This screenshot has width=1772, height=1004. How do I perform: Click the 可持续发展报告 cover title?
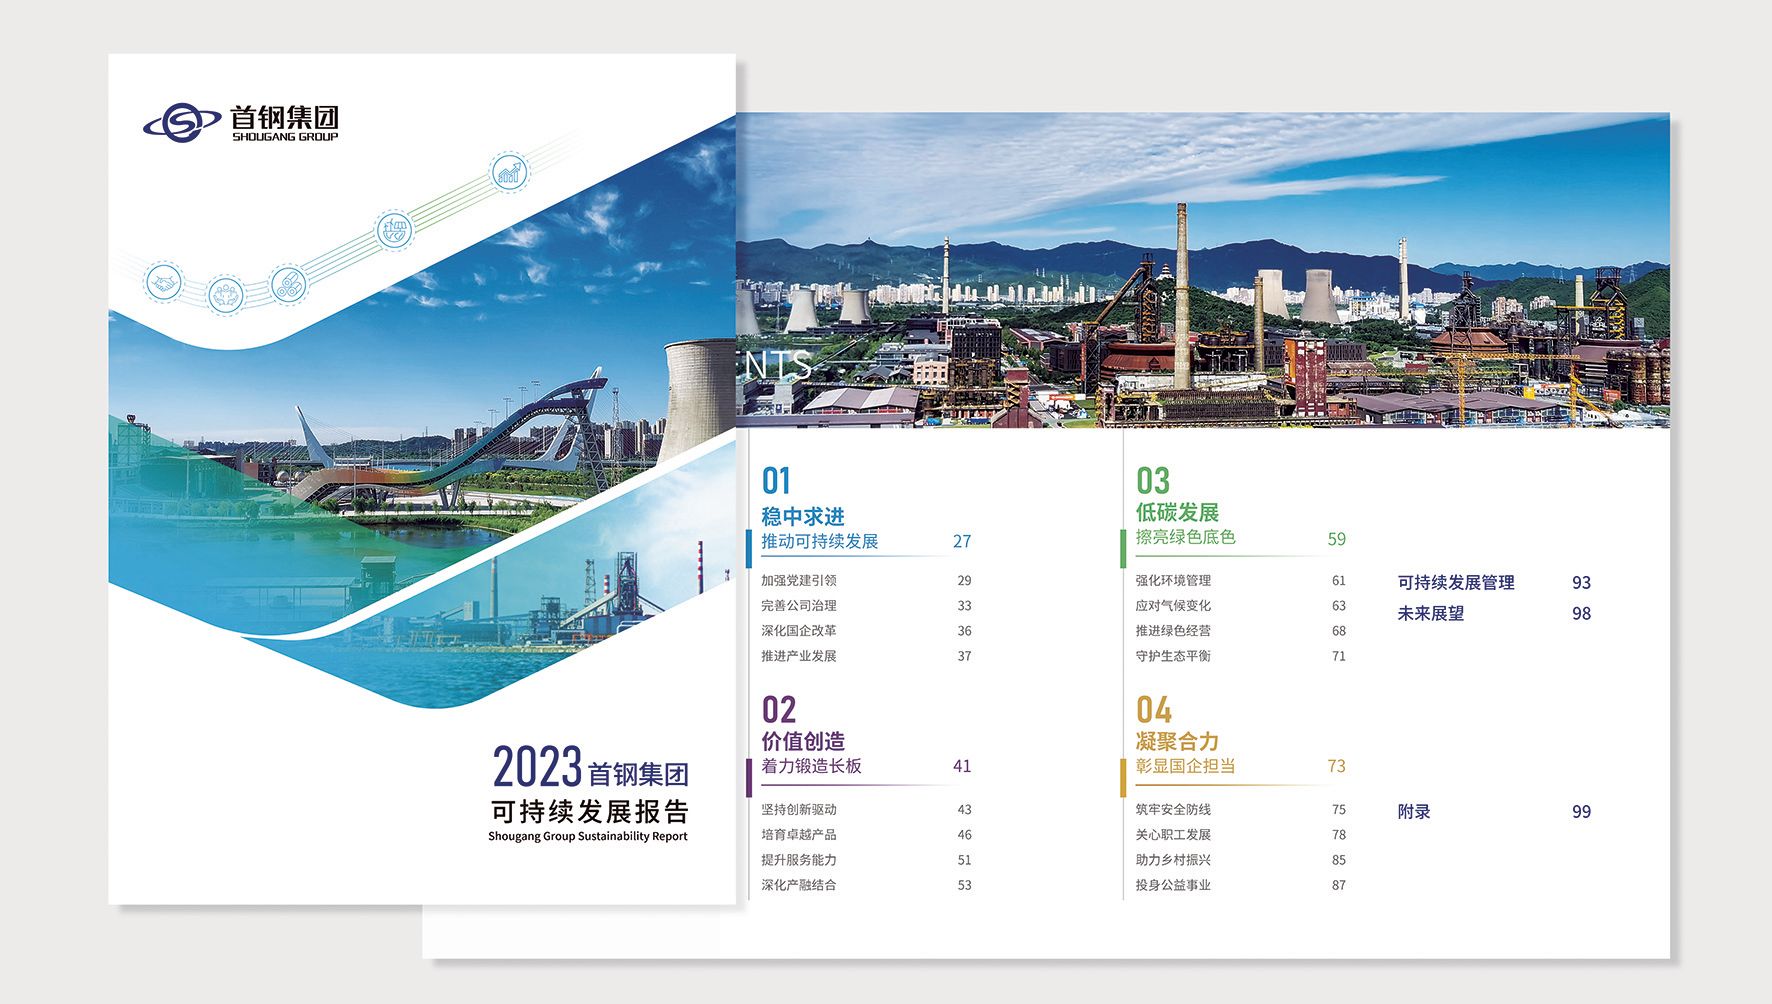point(589,811)
